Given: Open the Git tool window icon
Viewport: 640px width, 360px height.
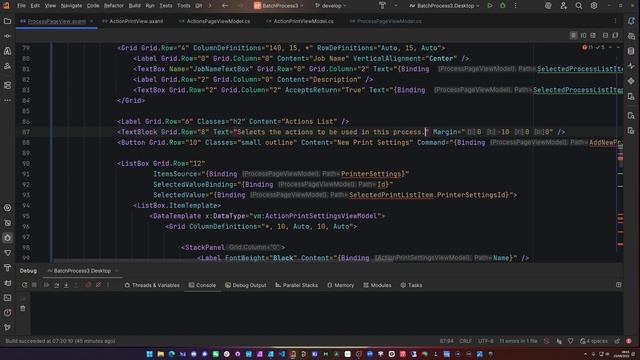Looking at the screenshot, I should (x=7, y=327).
